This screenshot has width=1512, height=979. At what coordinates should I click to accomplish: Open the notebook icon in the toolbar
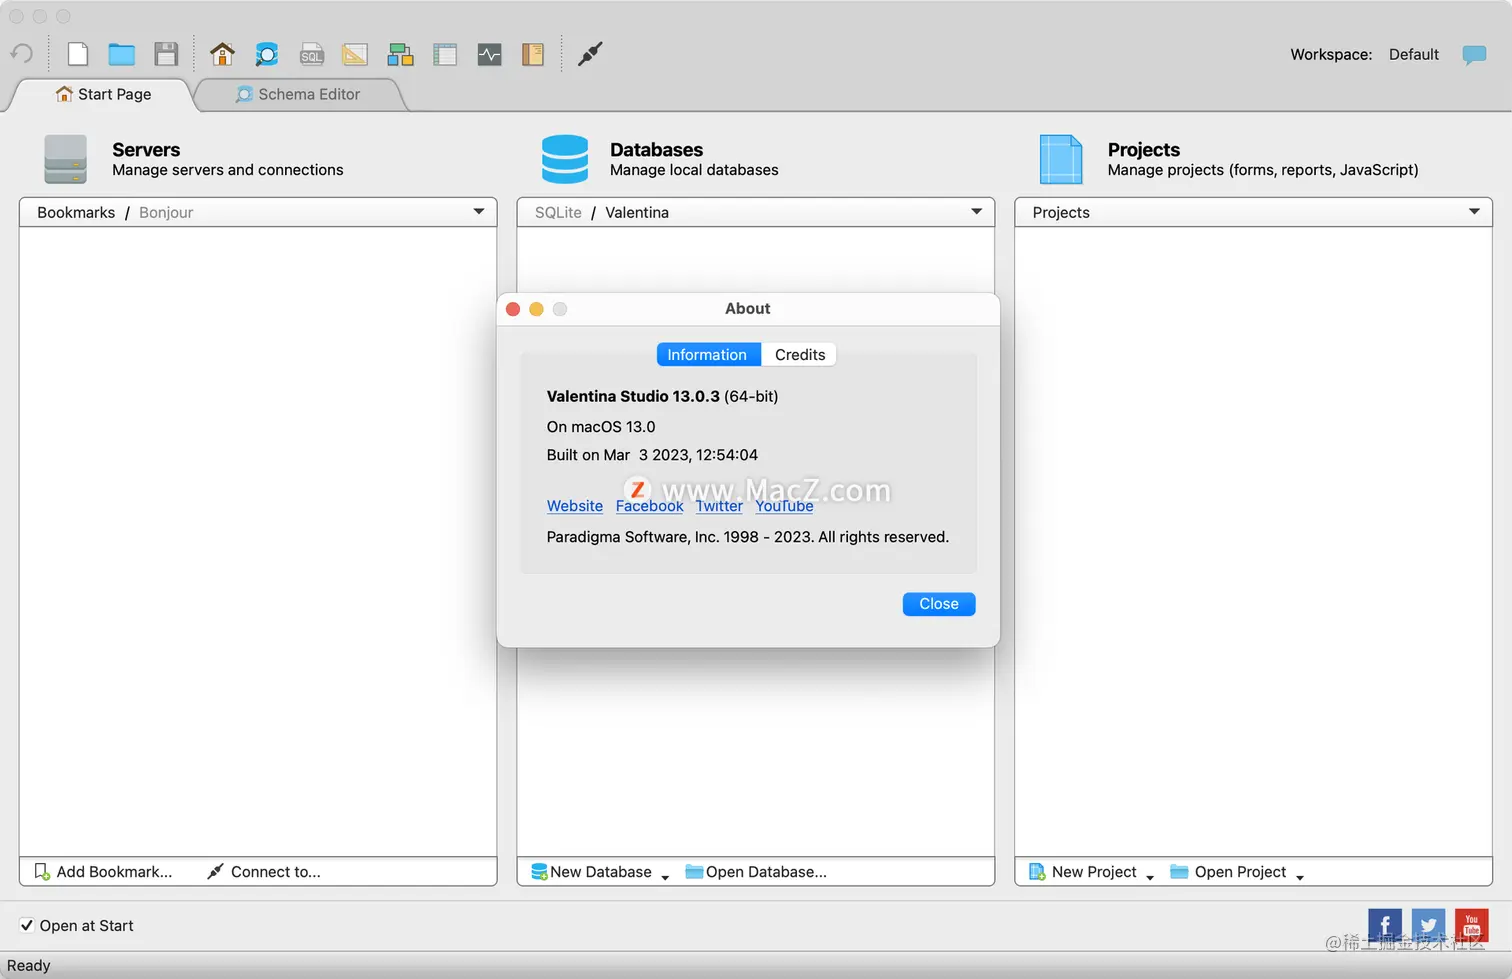click(x=533, y=54)
